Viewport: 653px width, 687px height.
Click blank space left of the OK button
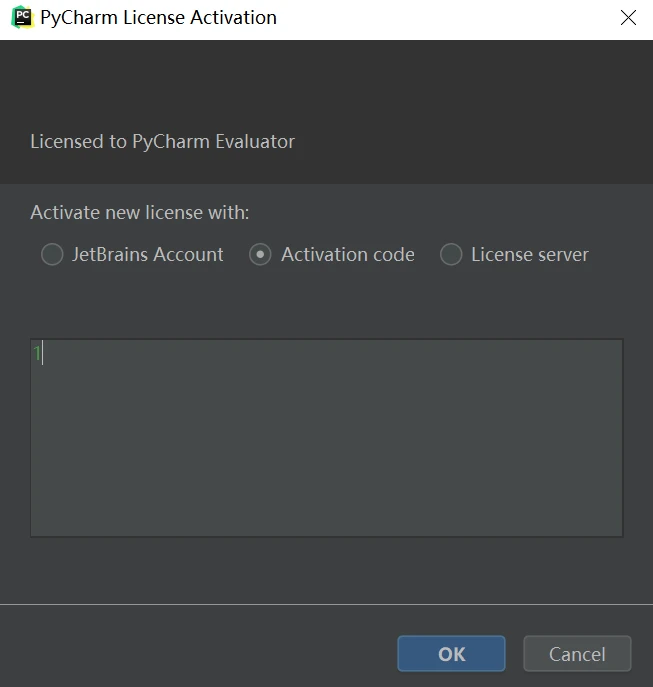[x=200, y=654]
